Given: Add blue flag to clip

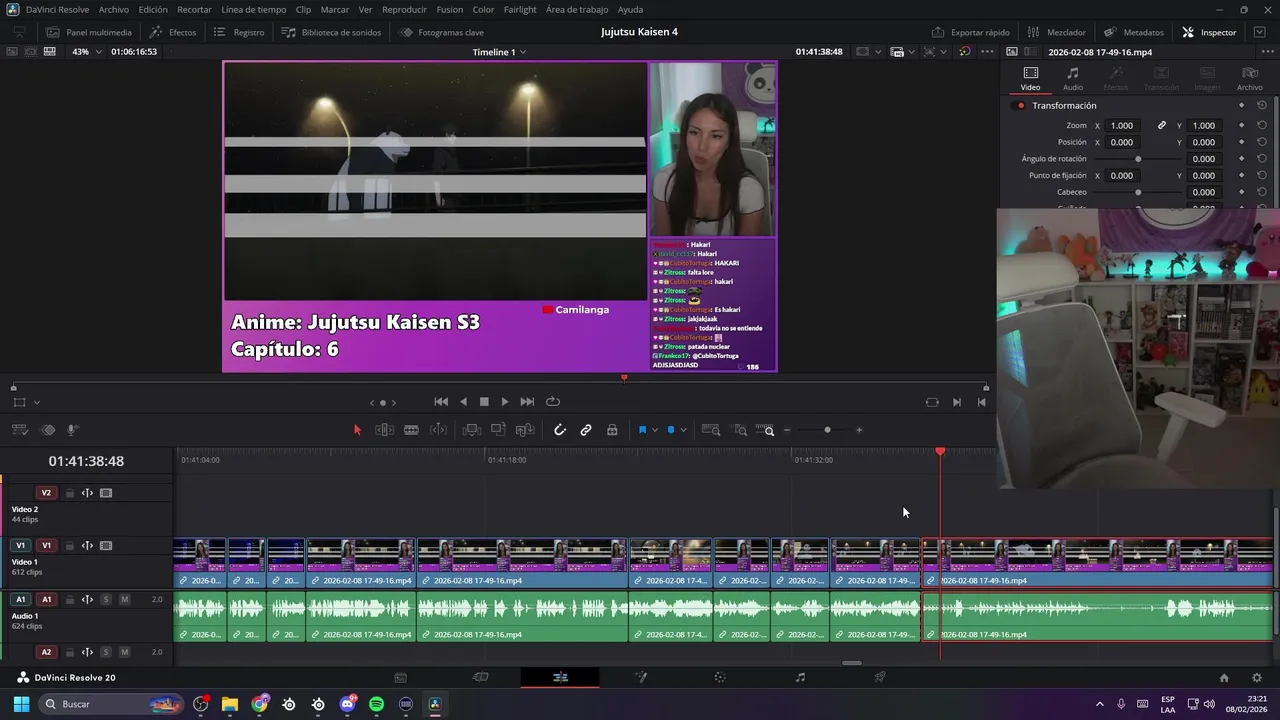Looking at the screenshot, I should (x=642, y=430).
